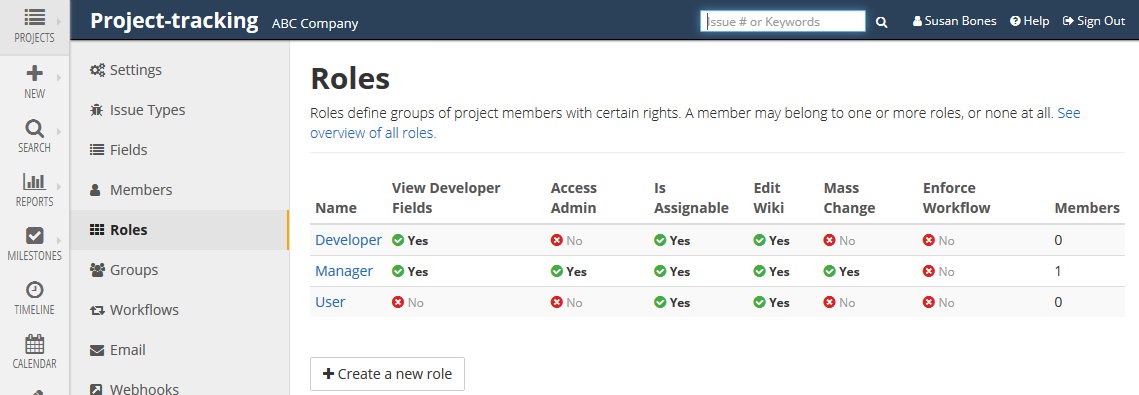1139x395 pixels.
Task: Click User's green Edit Wiki check
Action: [759, 302]
